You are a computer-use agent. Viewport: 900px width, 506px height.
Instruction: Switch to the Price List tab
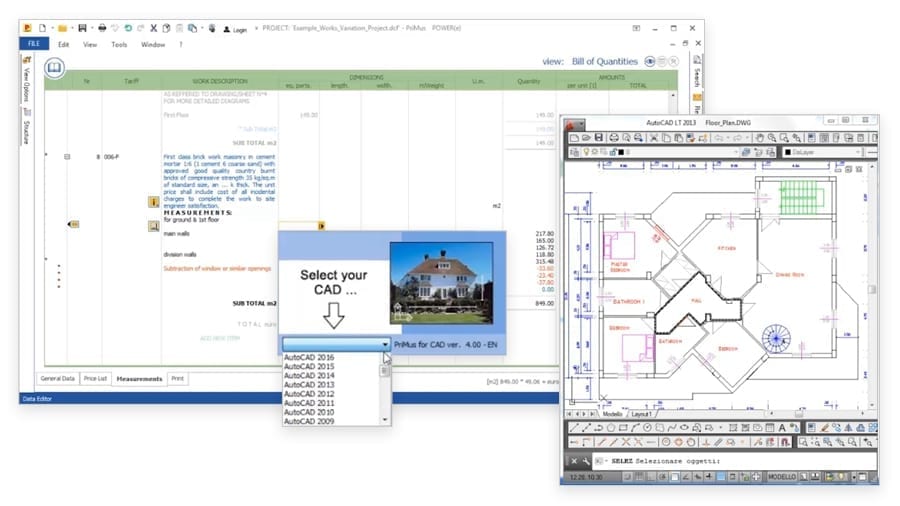point(95,379)
